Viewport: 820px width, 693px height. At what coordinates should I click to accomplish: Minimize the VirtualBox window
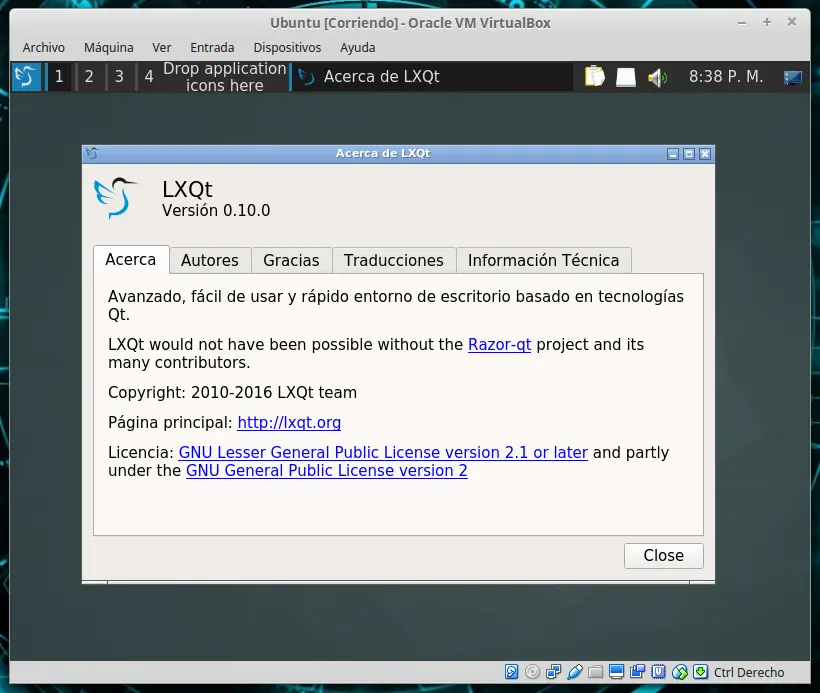click(742, 23)
